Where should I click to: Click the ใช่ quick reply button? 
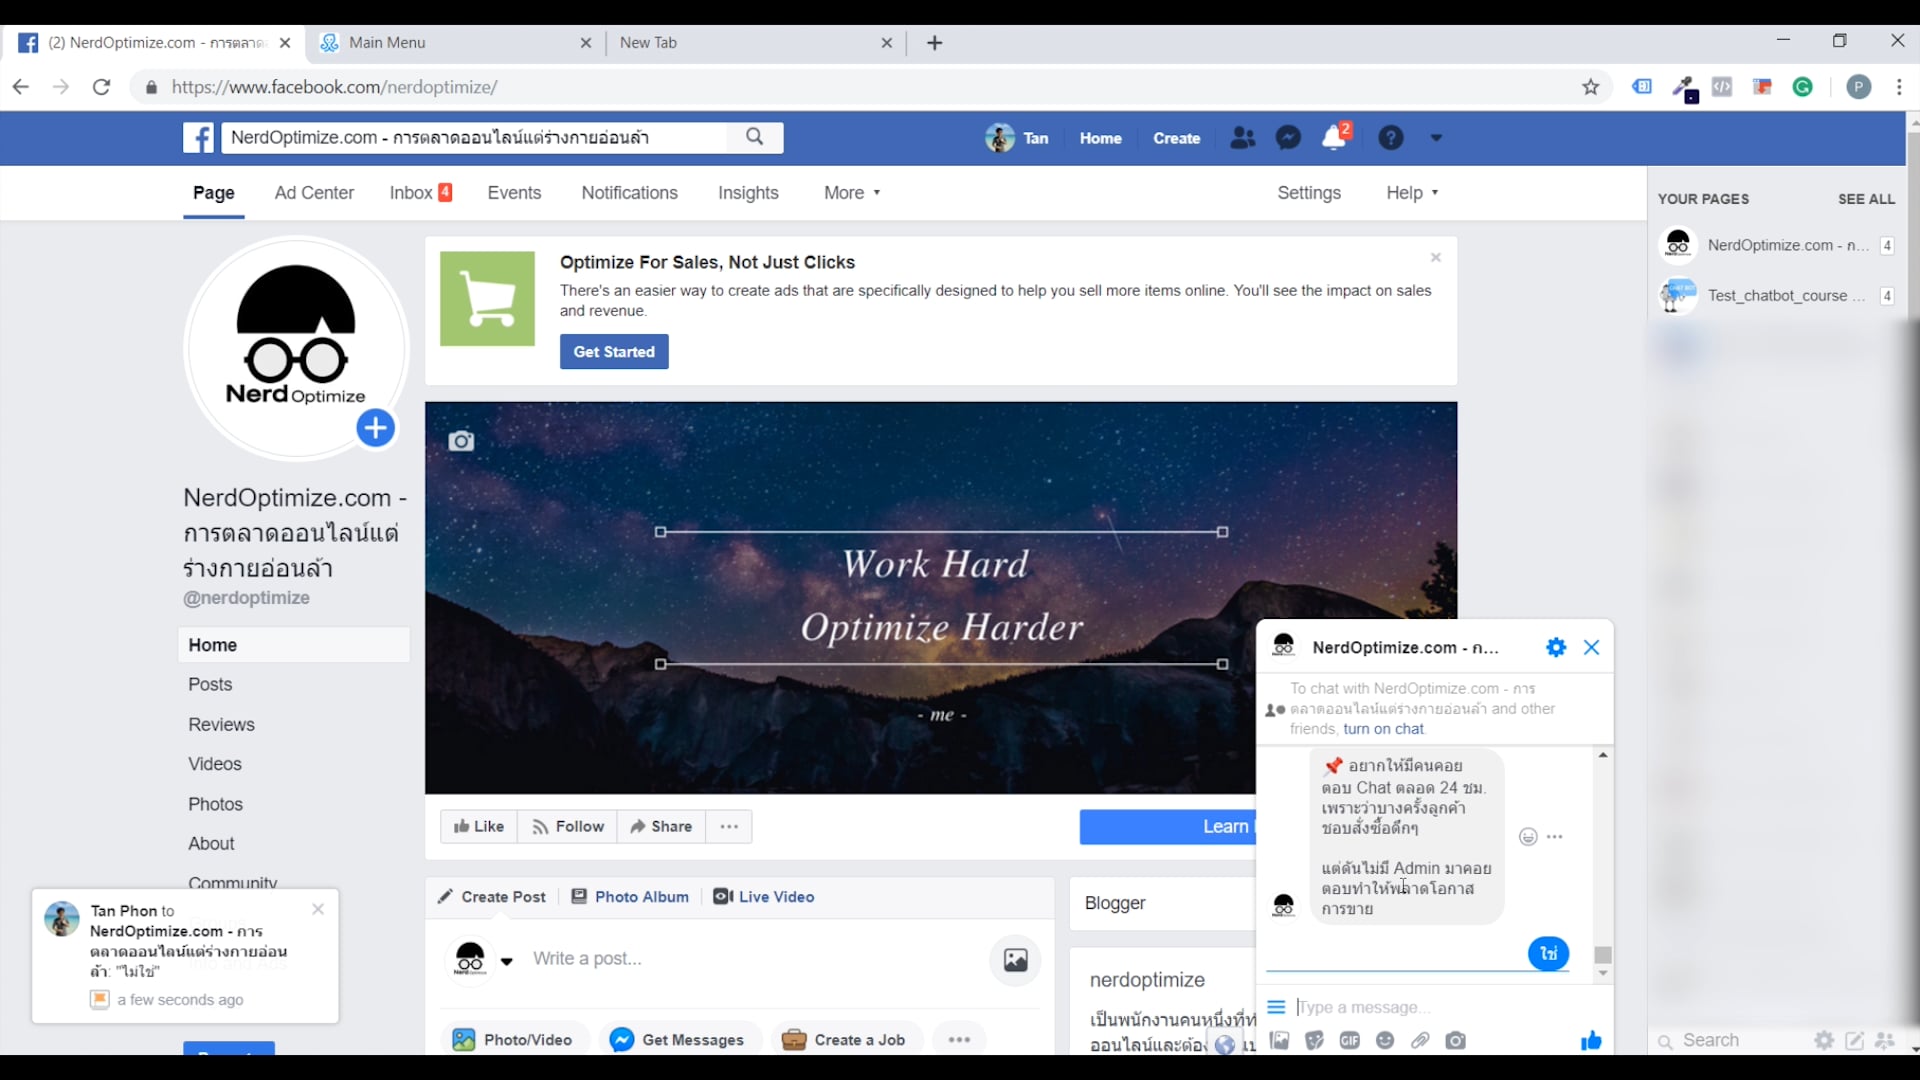pyautogui.click(x=1549, y=954)
